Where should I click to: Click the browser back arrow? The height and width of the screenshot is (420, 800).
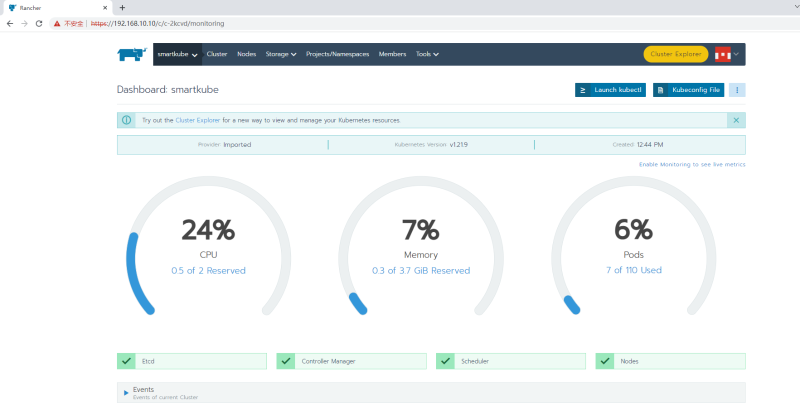point(10,23)
